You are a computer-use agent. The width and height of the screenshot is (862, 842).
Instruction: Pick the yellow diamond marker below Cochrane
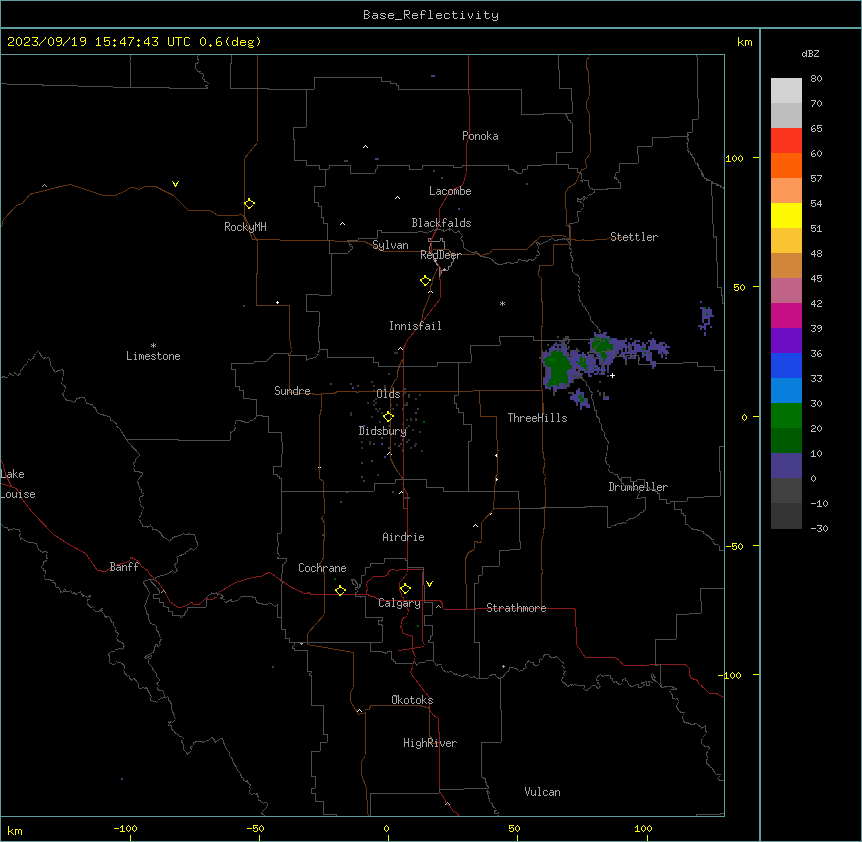[x=340, y=590]
